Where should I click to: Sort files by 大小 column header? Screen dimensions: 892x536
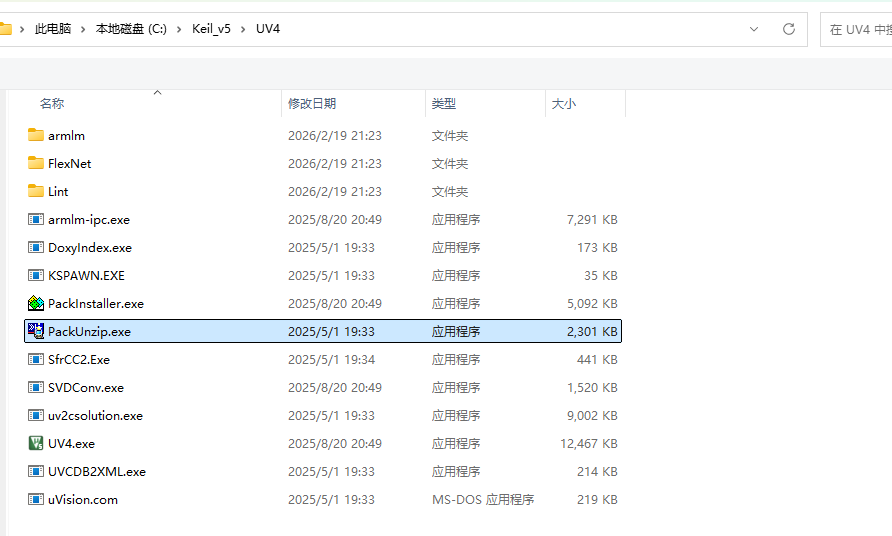point(563,103)
